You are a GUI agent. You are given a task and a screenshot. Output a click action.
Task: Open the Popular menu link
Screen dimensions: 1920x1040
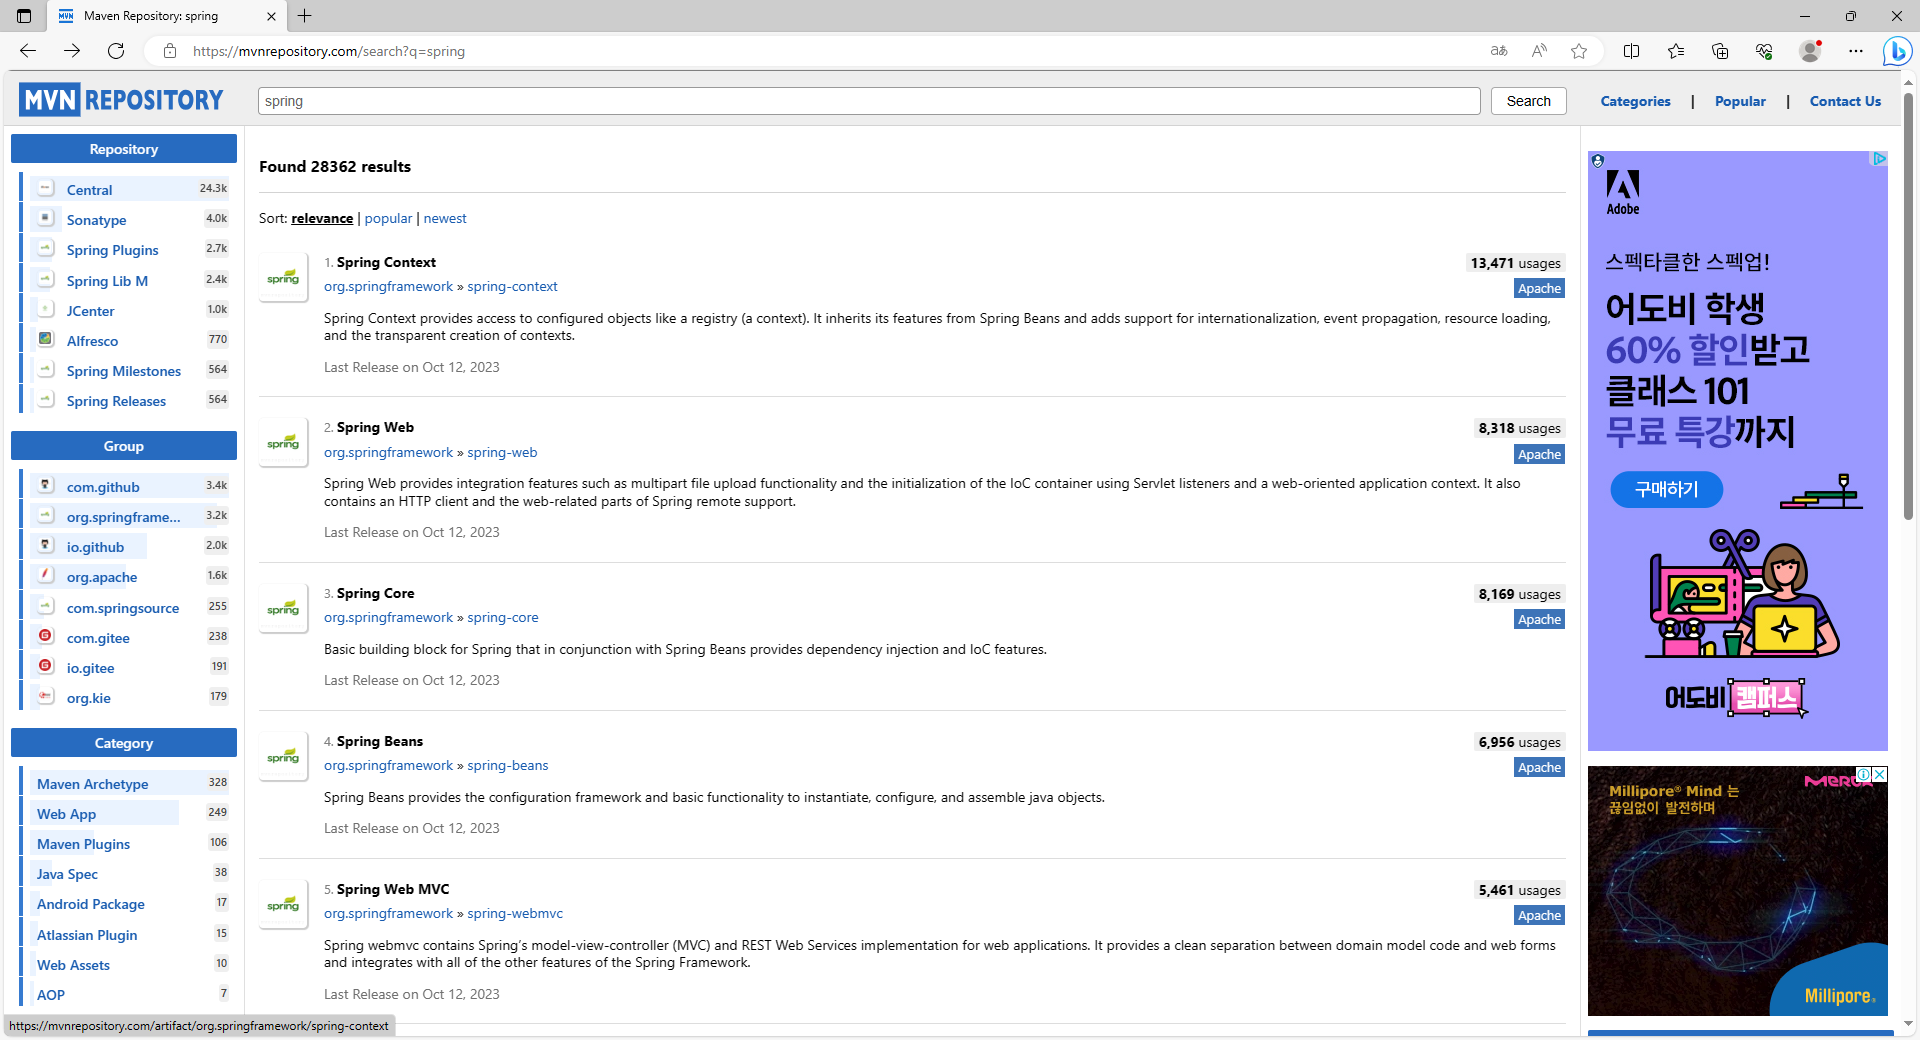tap(1740, 101)
